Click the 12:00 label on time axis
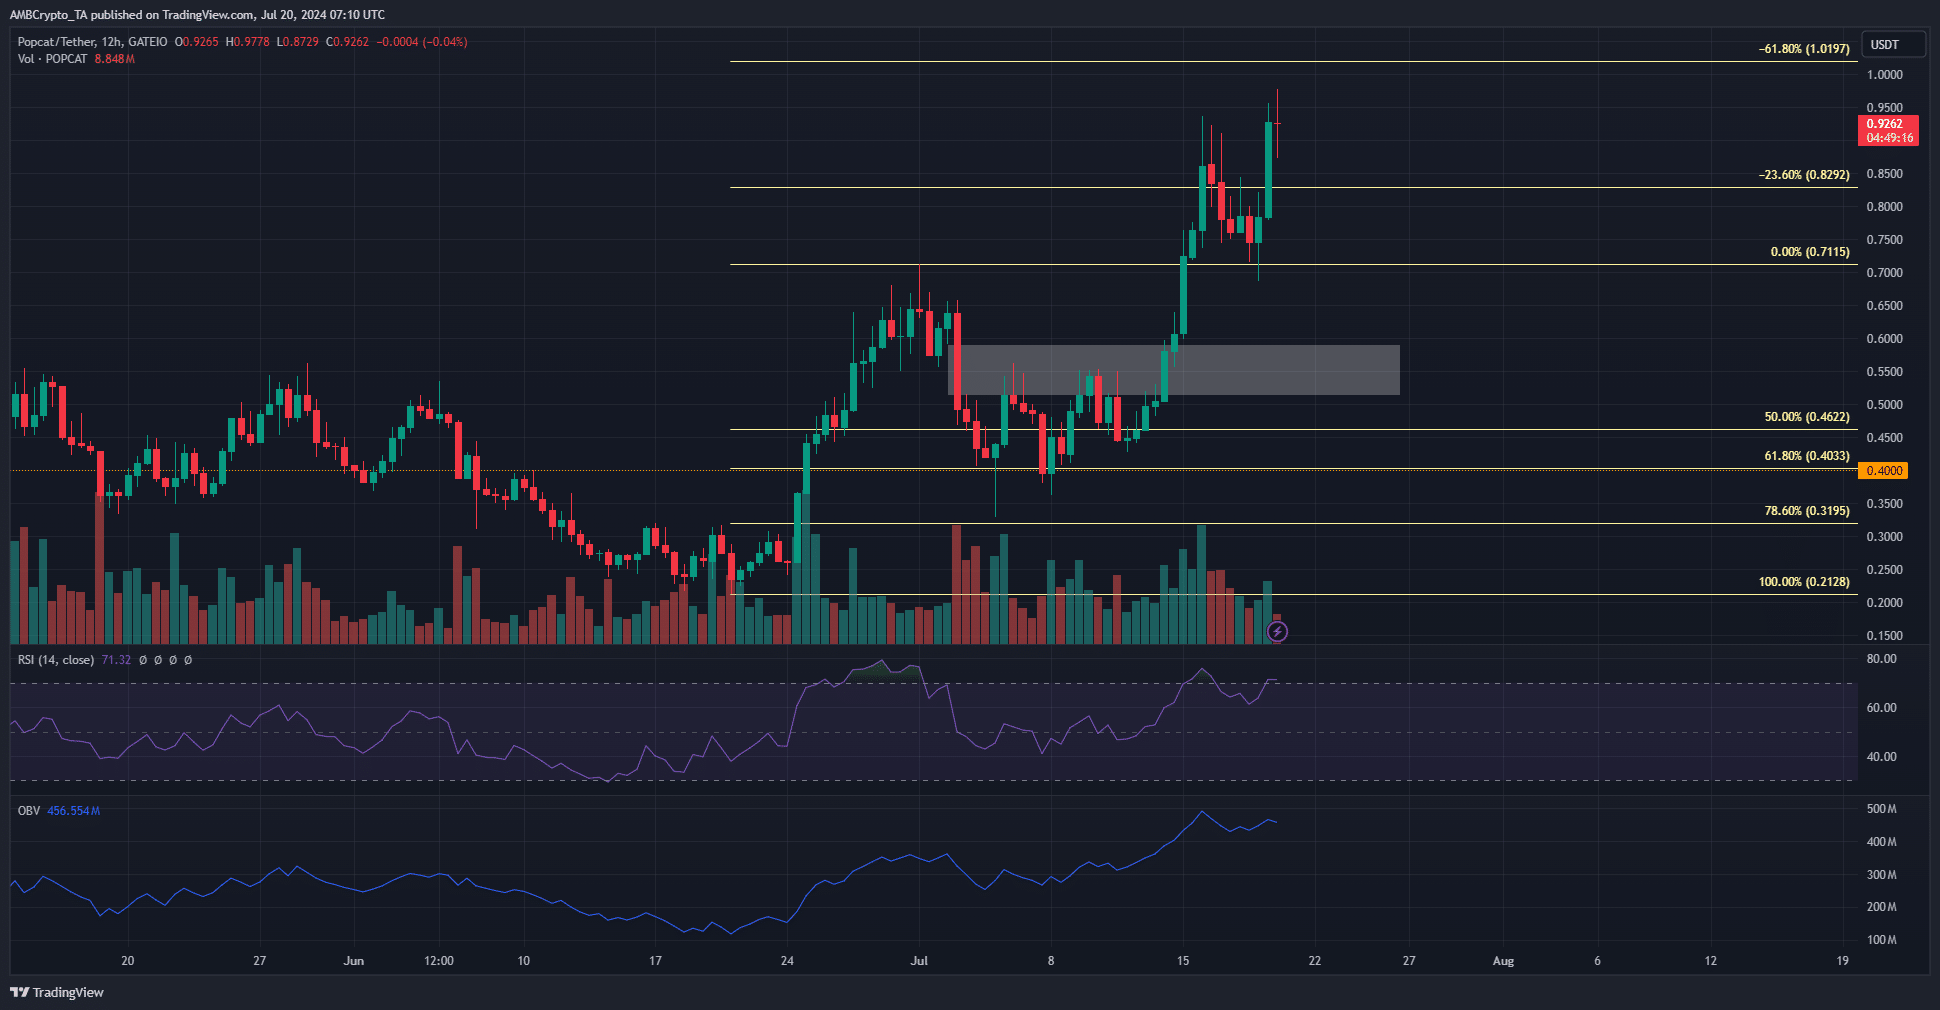1940x1010 pixels. pyautogui.click(x=439, y=961)
